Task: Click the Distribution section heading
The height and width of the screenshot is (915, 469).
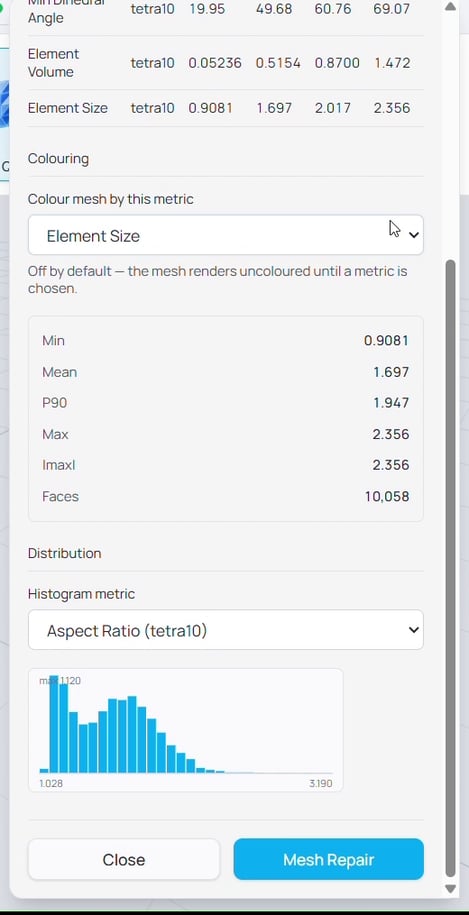Action: coord(64,553)
